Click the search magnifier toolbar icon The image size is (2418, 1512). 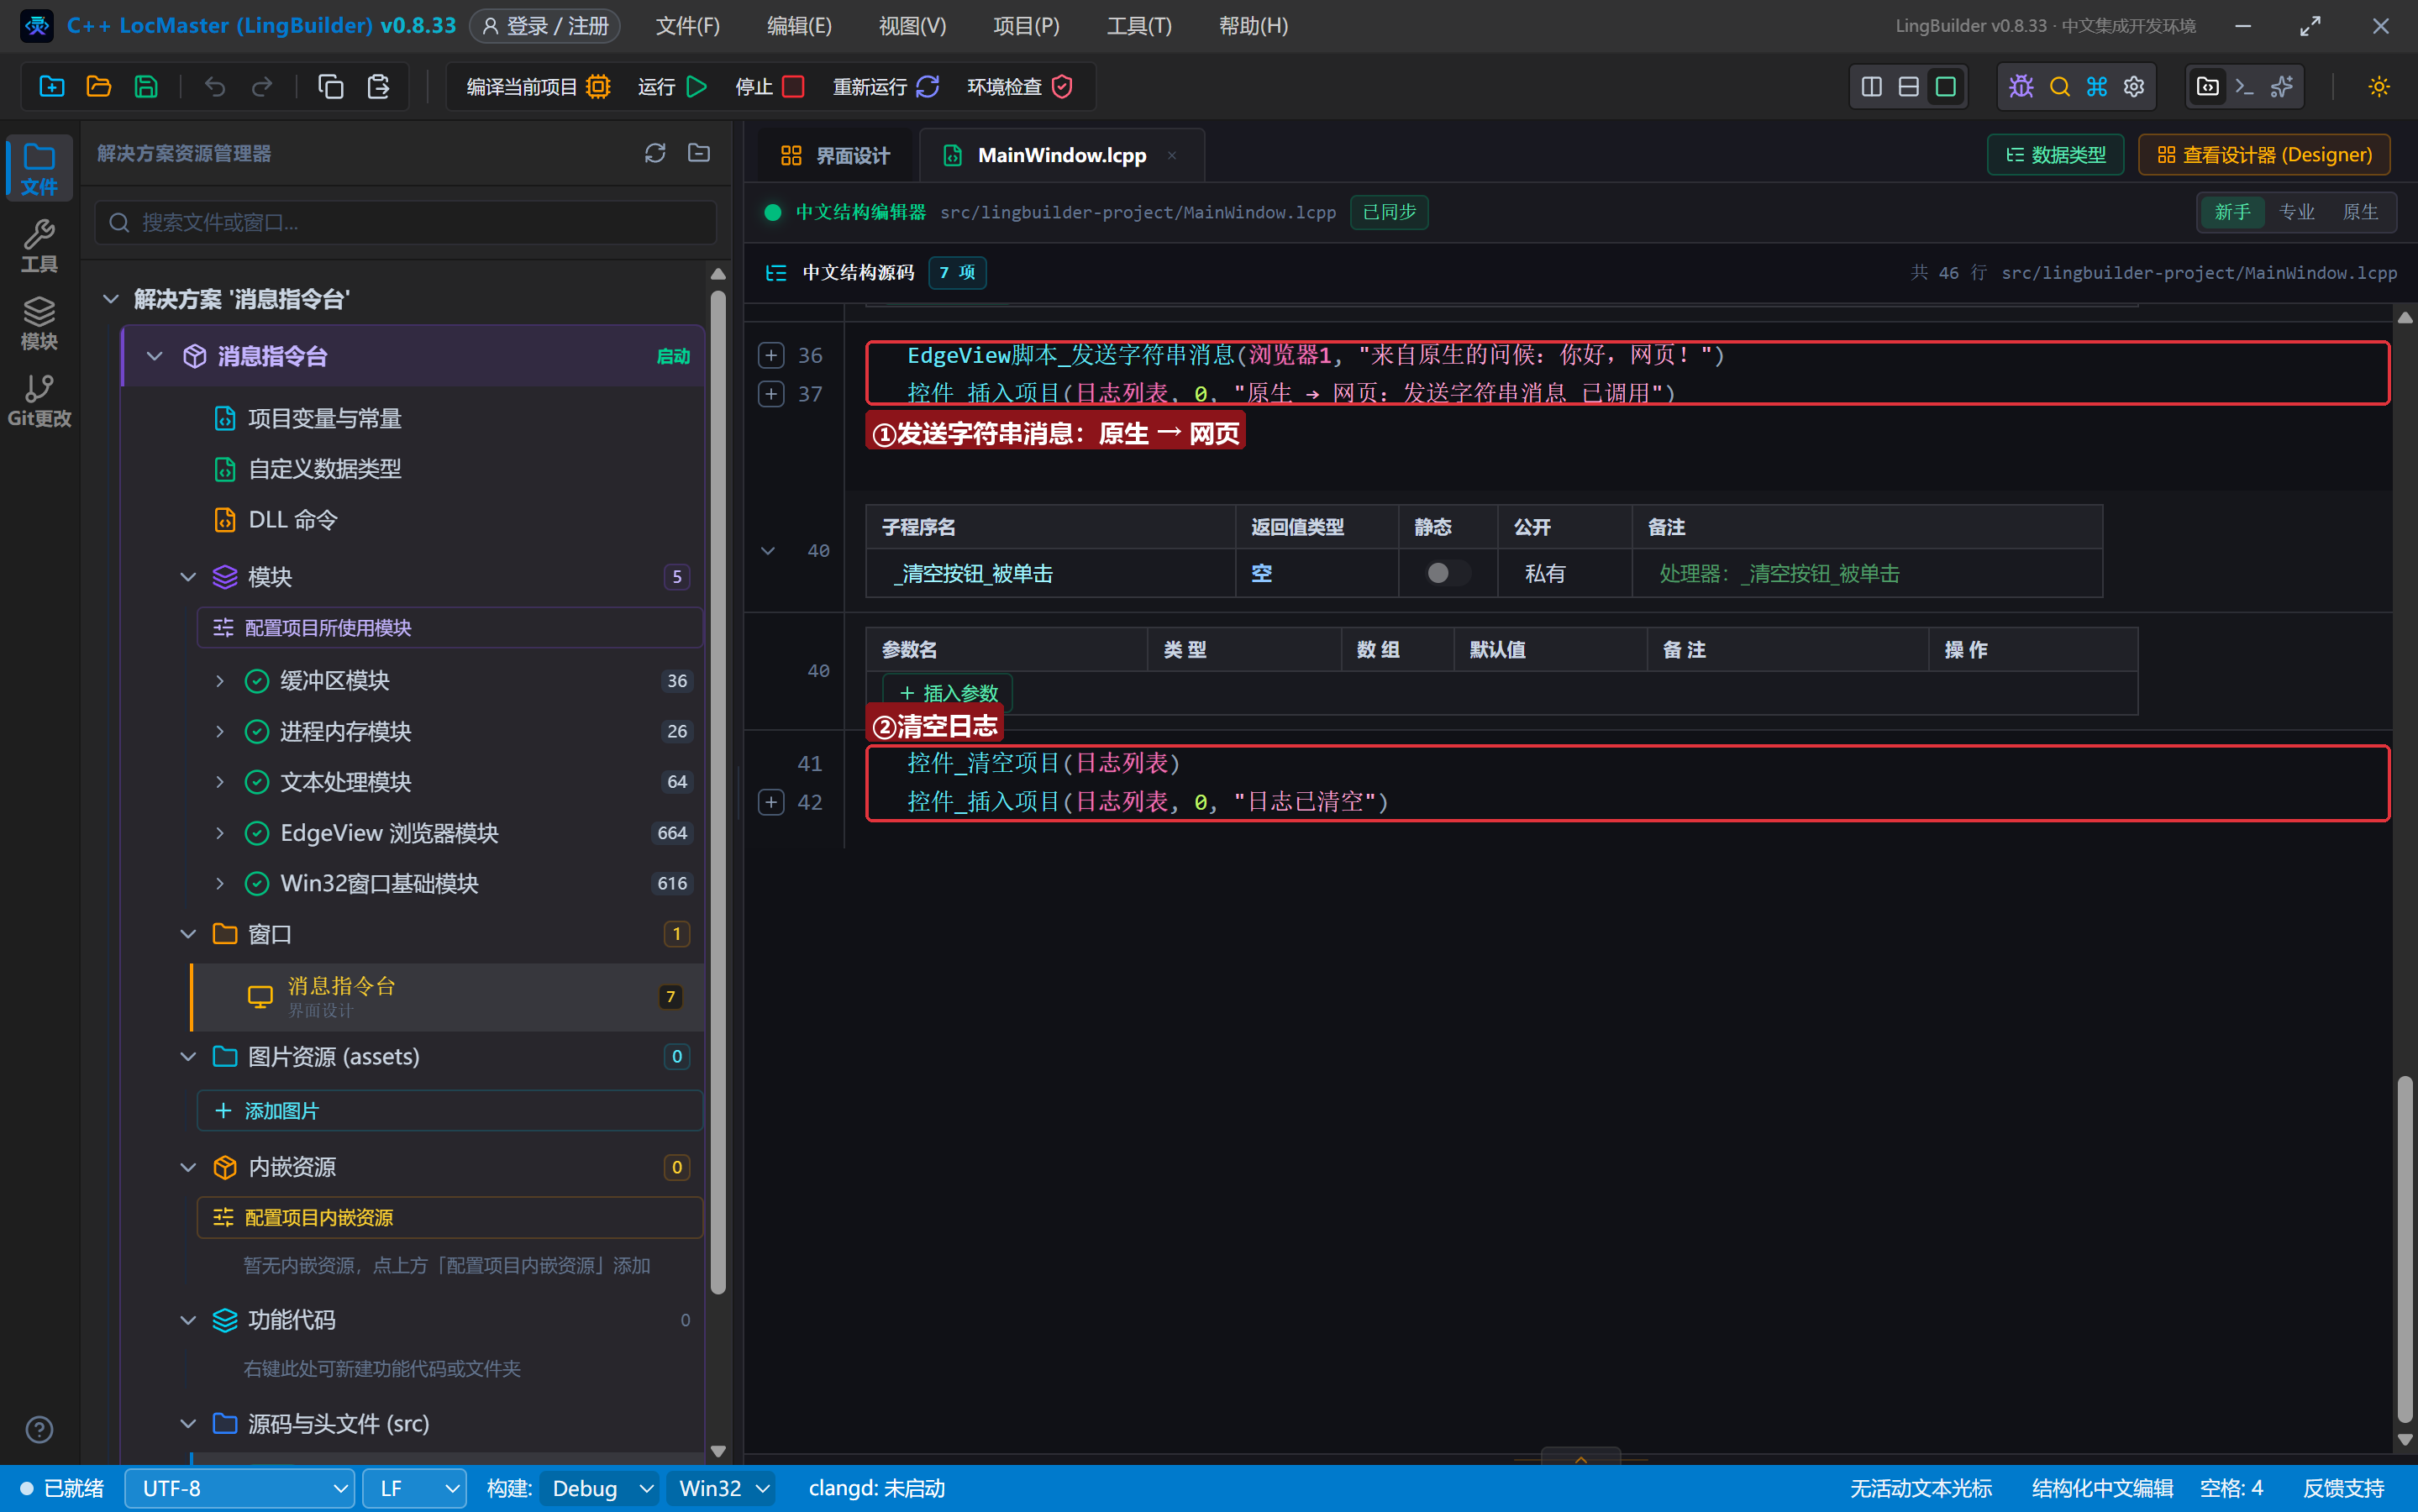2059,87
